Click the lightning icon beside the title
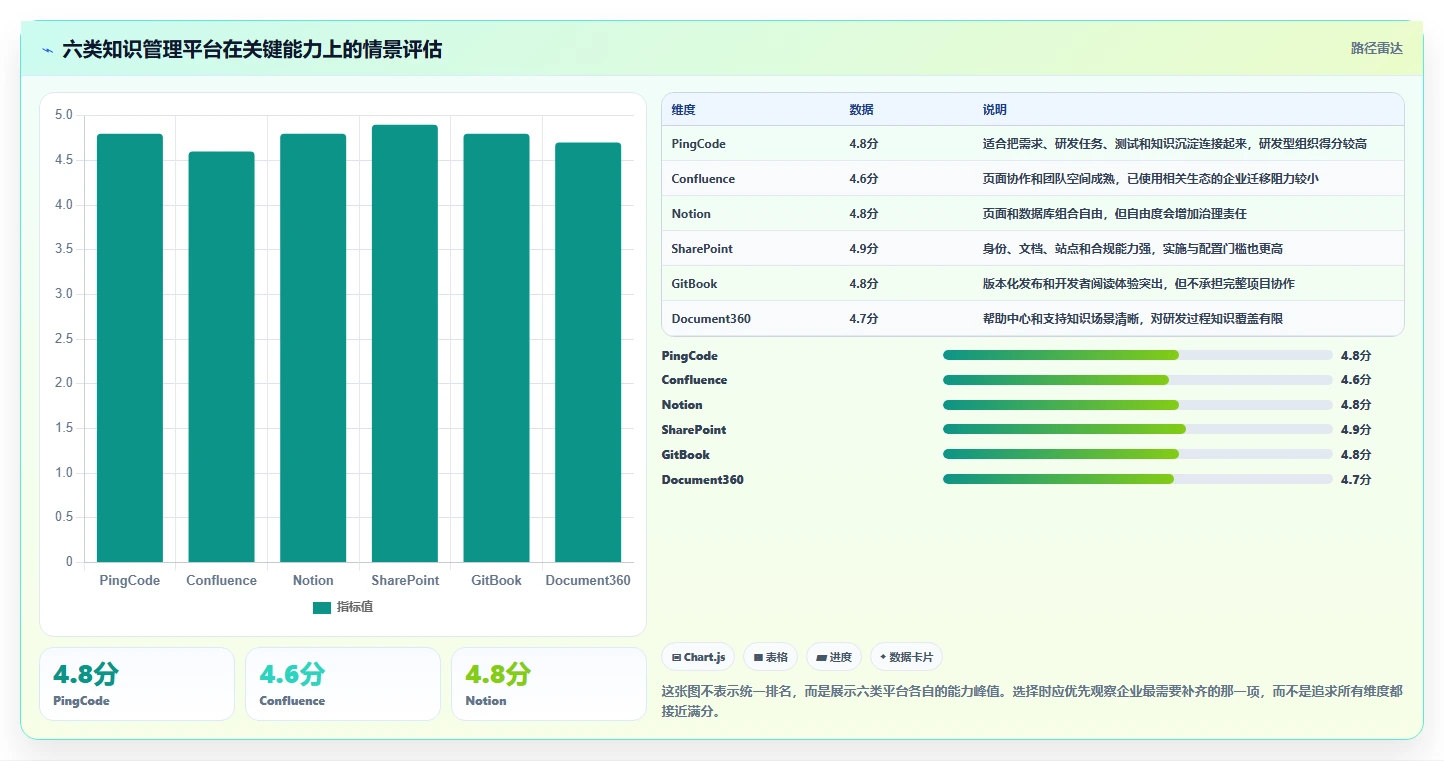 tap(47, 49)
